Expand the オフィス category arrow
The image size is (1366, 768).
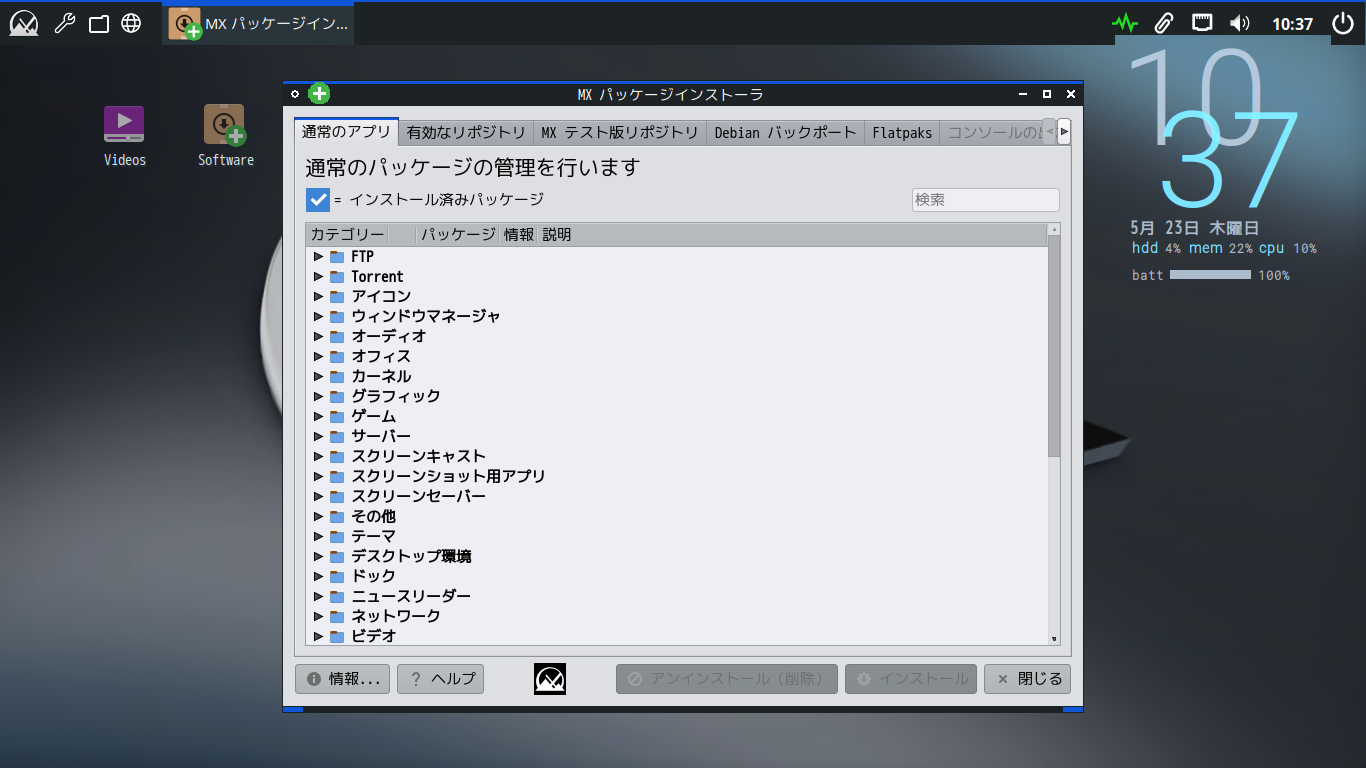pos(319,356)
